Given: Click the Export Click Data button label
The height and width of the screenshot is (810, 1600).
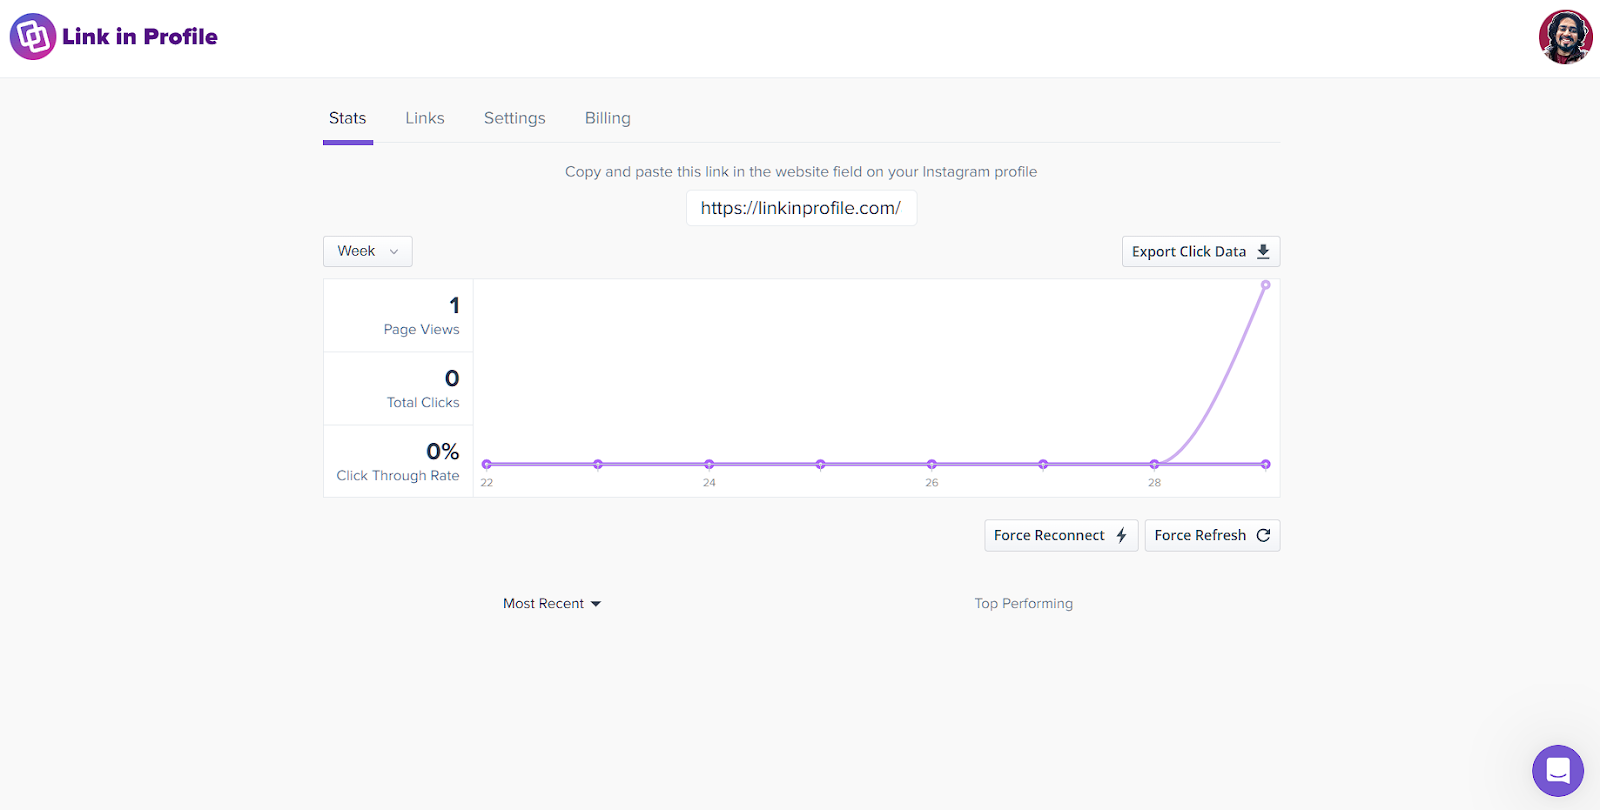Looking at the screenshot, I should [x=1189, y=252].
